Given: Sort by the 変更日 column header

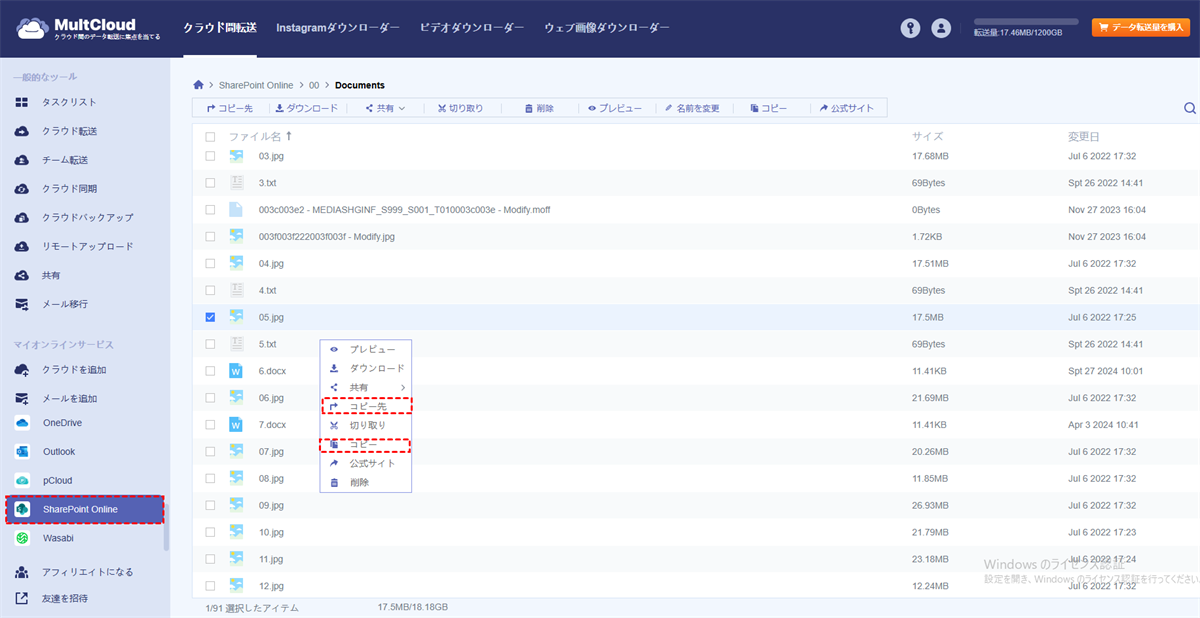Looking at the screenshot, I should tap(1083, 137).
